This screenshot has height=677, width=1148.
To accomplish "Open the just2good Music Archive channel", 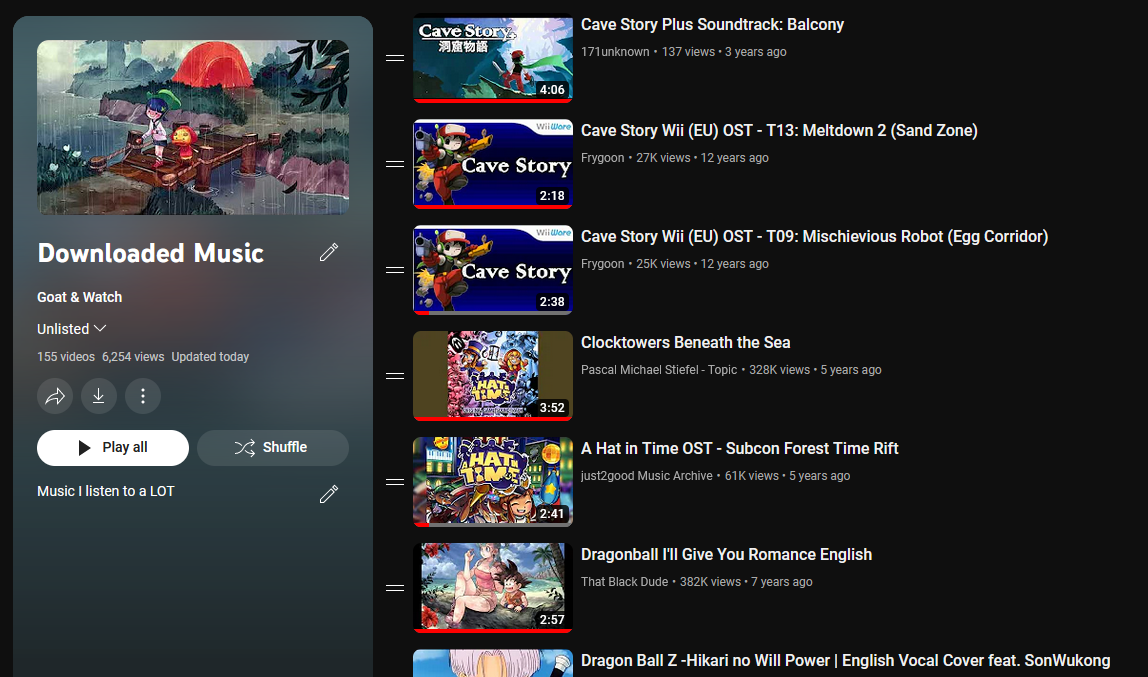I will 646,476.
